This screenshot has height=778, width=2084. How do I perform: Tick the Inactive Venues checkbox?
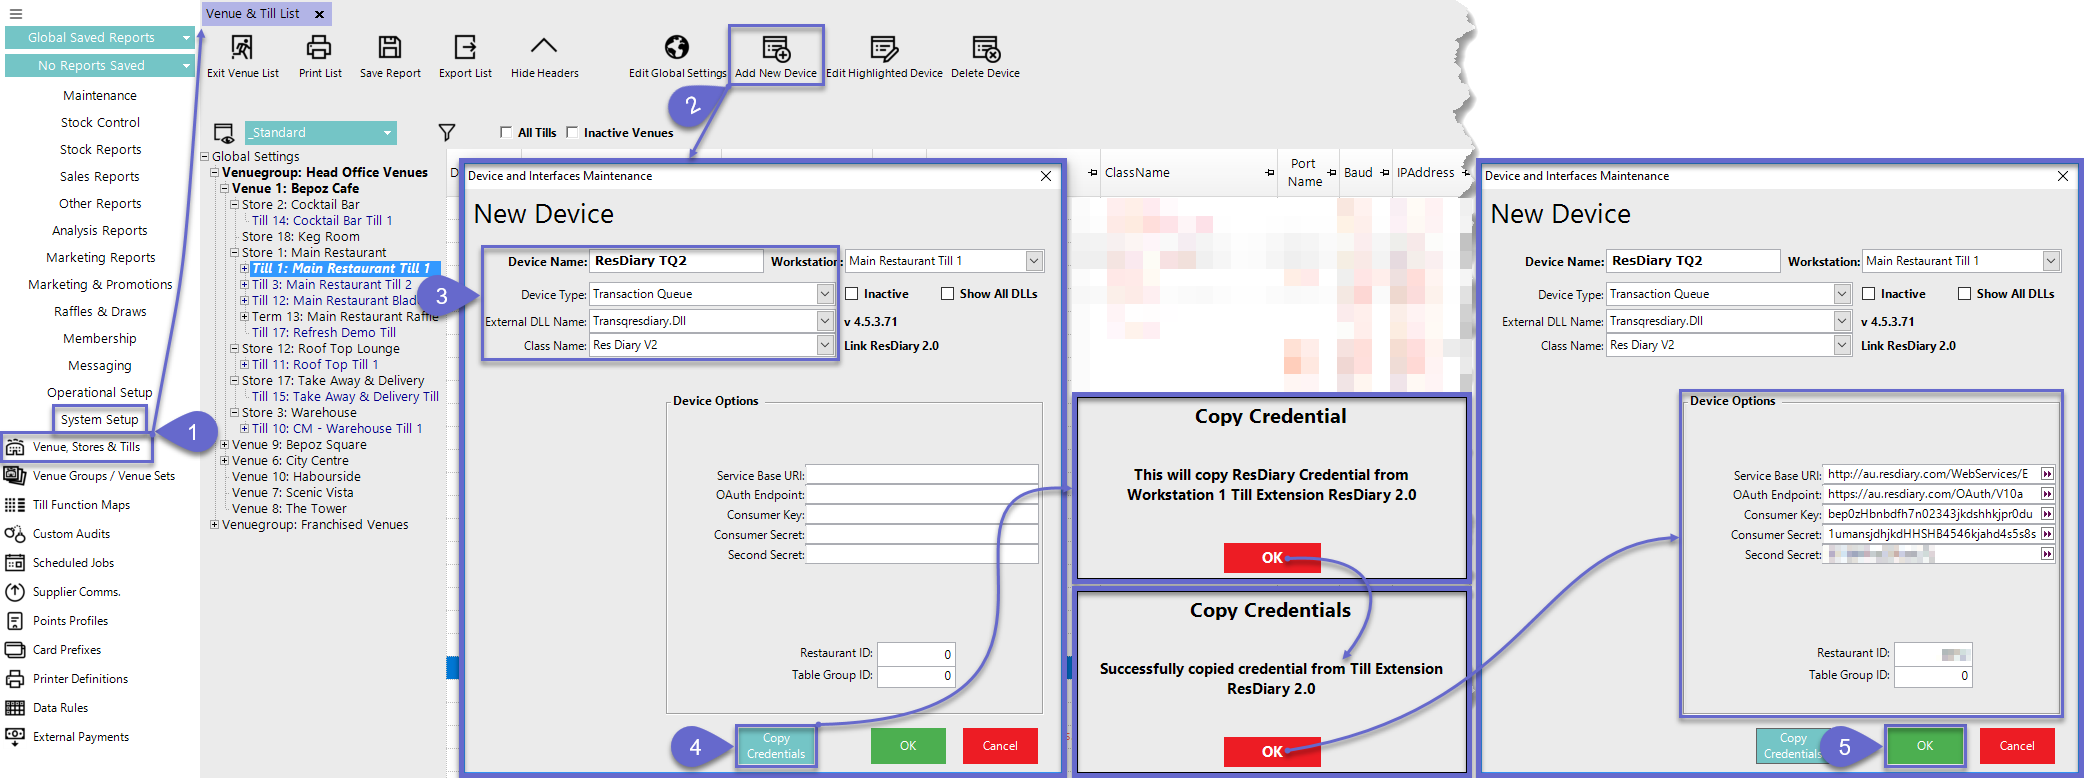pyautogui.click(x=572, y=132)
